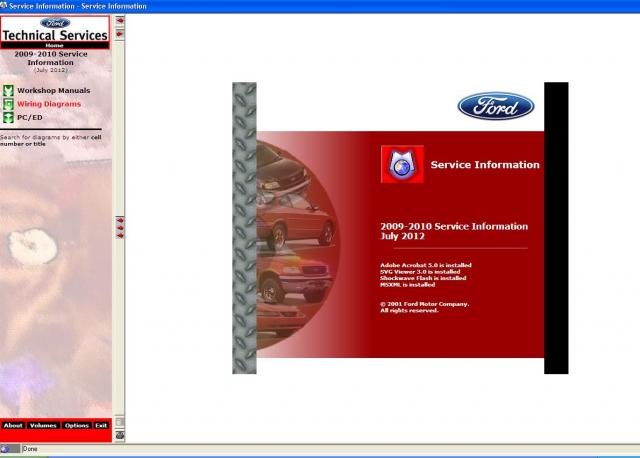Click the 'Service Information' heading on the splash

[485, 165]
